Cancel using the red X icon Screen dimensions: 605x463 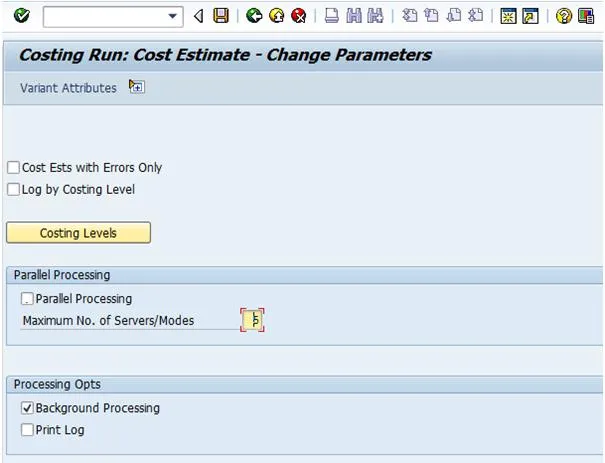pos(298,16)
